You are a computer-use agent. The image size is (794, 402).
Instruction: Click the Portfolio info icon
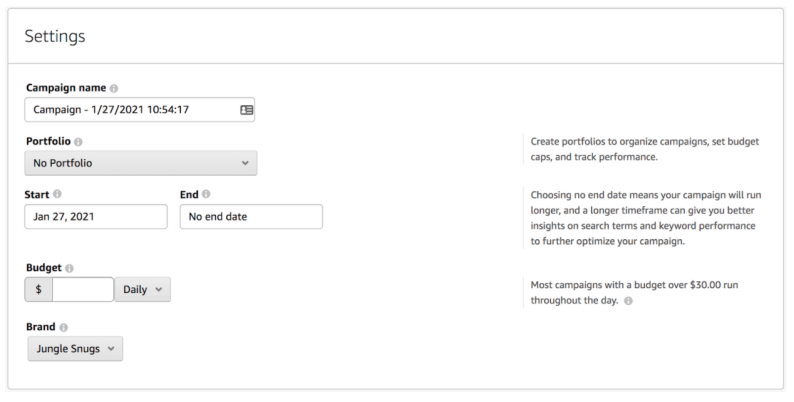click(x=79, y=142)
